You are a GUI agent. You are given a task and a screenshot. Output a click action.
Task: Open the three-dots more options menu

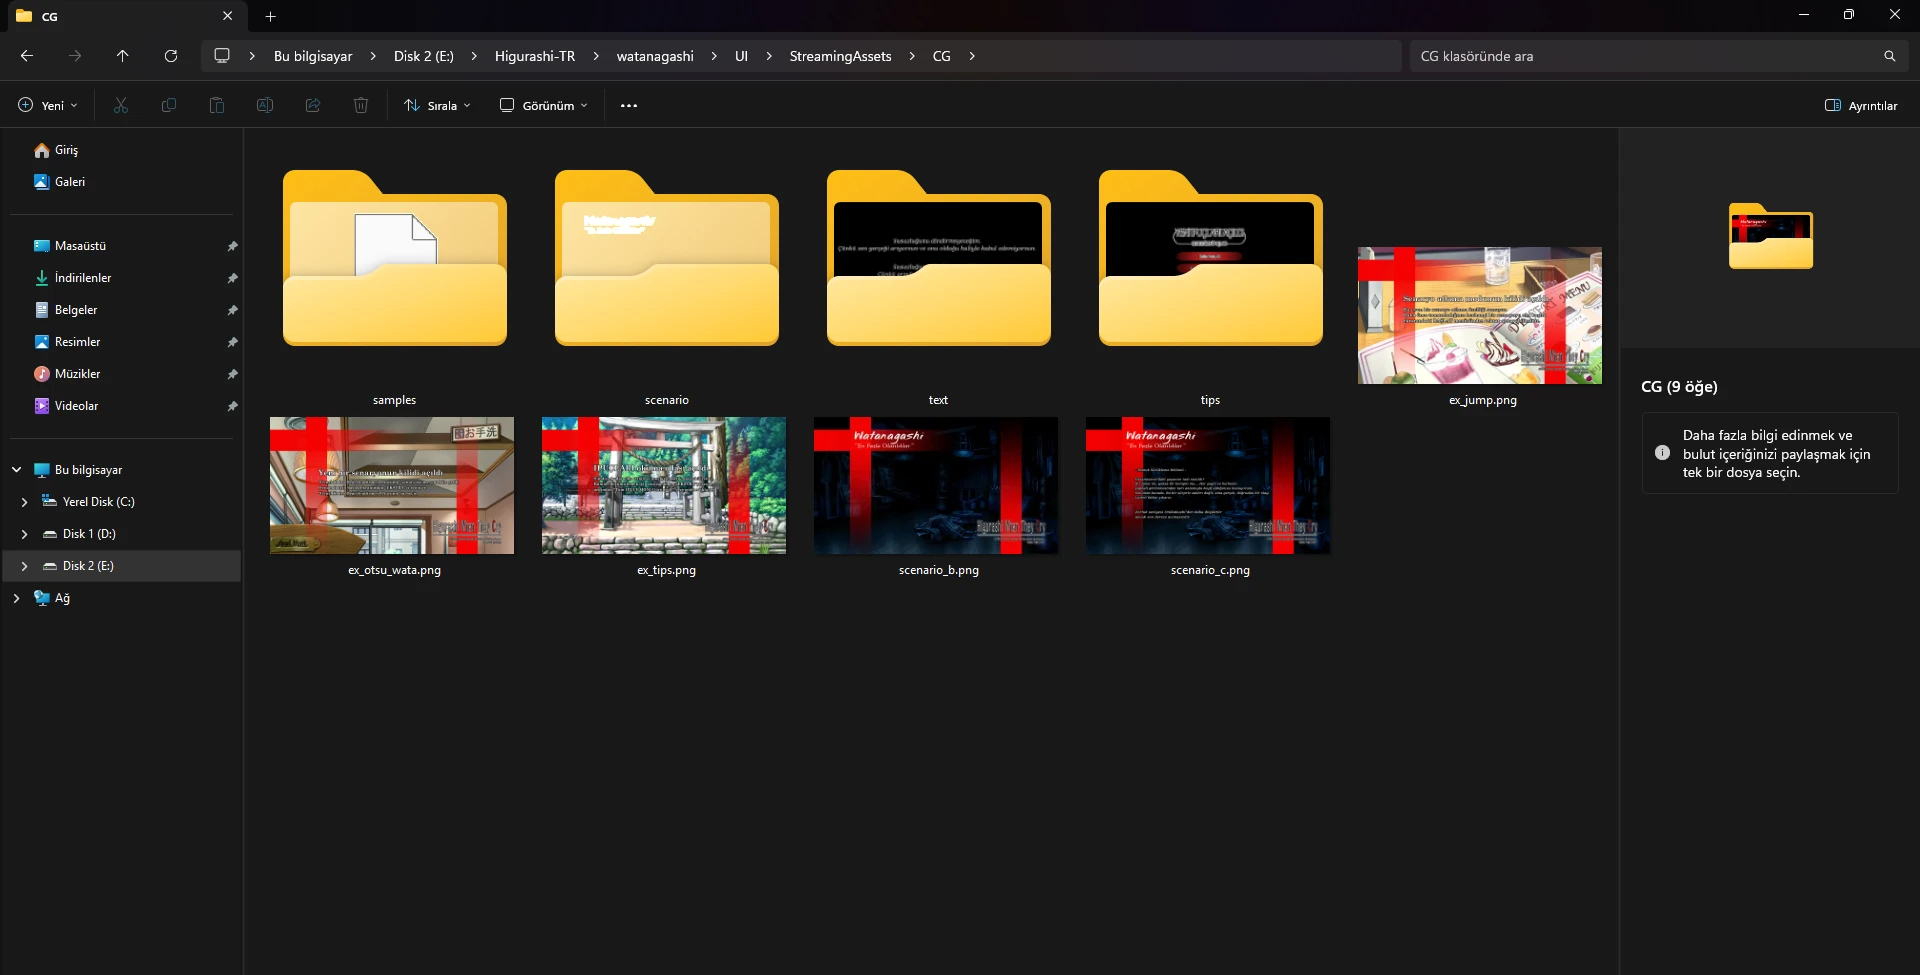point(629,105)
